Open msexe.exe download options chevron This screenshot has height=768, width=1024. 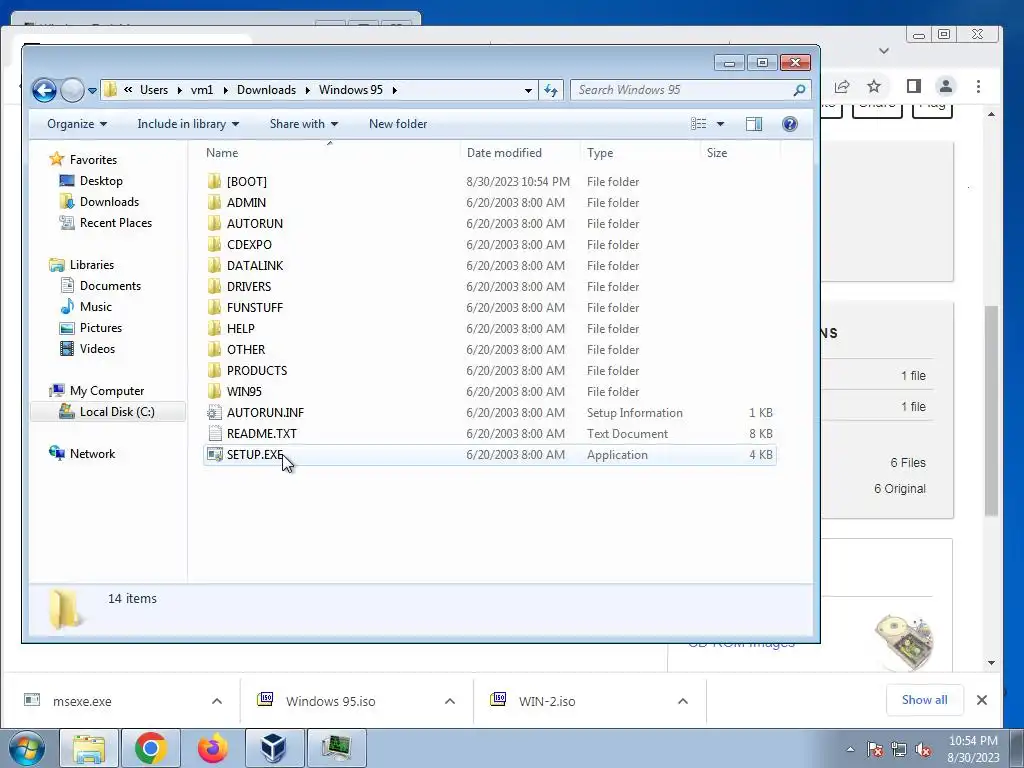[x=217, y=701]
